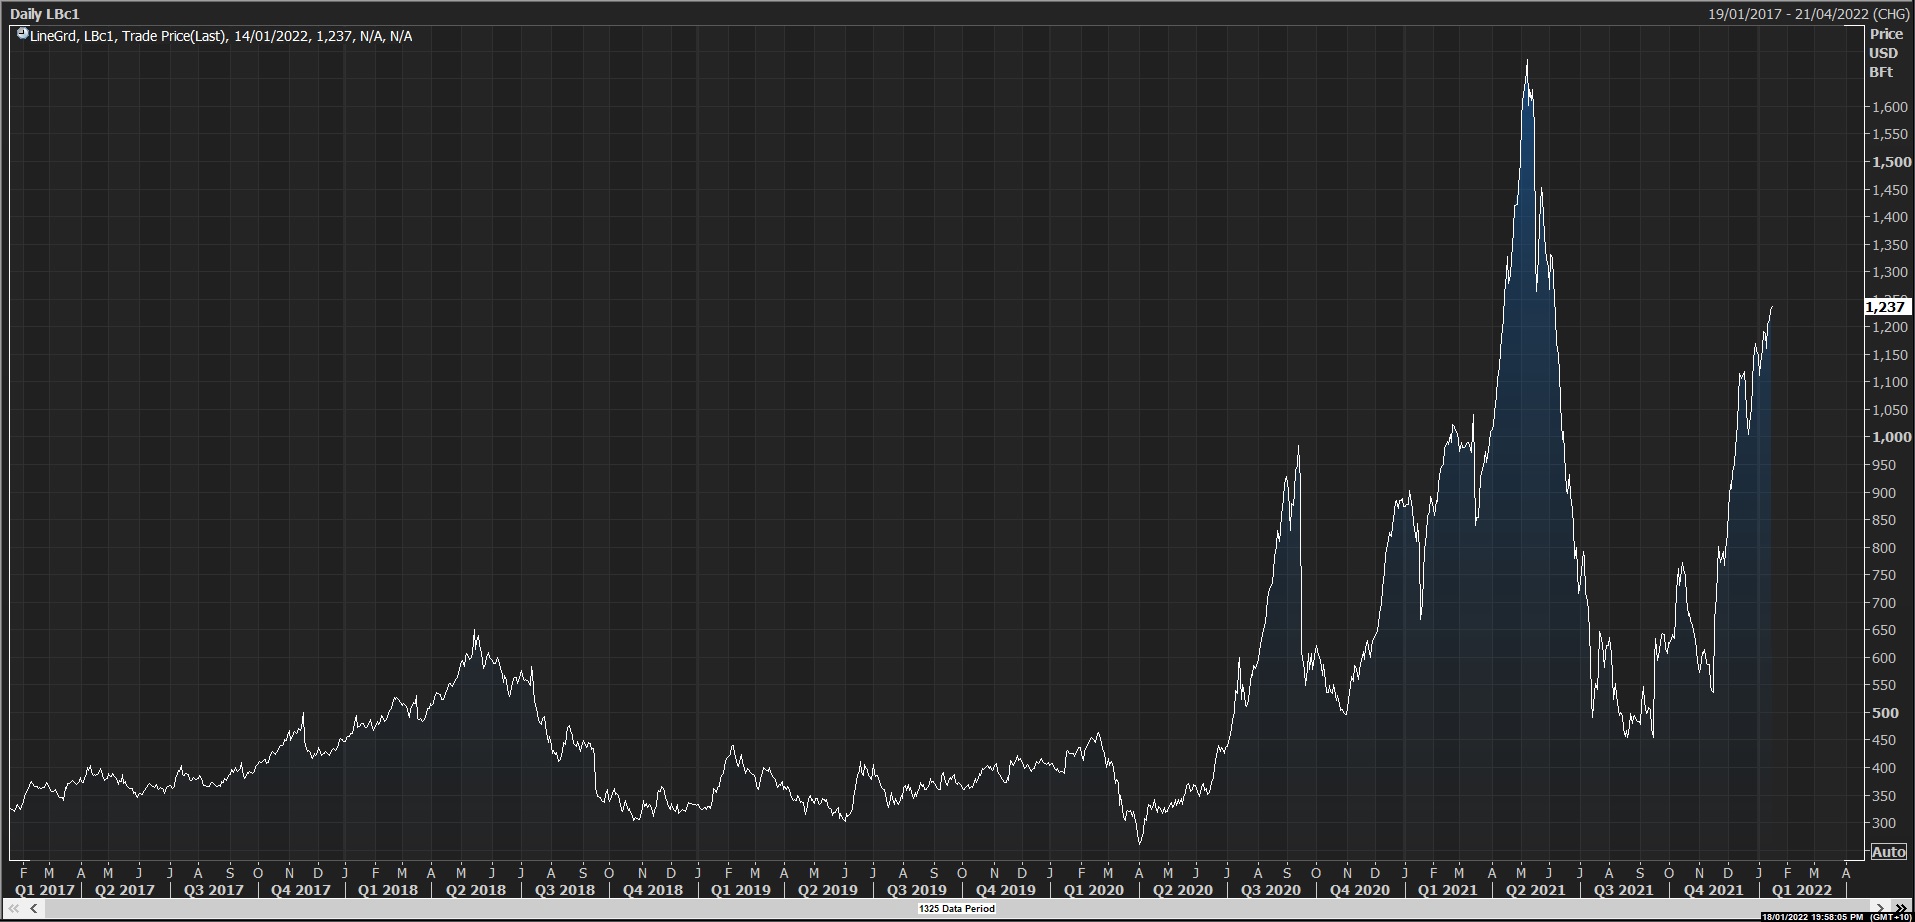The height and width of the screenshot is (922, 1915).
Task: Open the 19/01/2017 - 21/04/2022 date range
Action: pos(1808,14)
